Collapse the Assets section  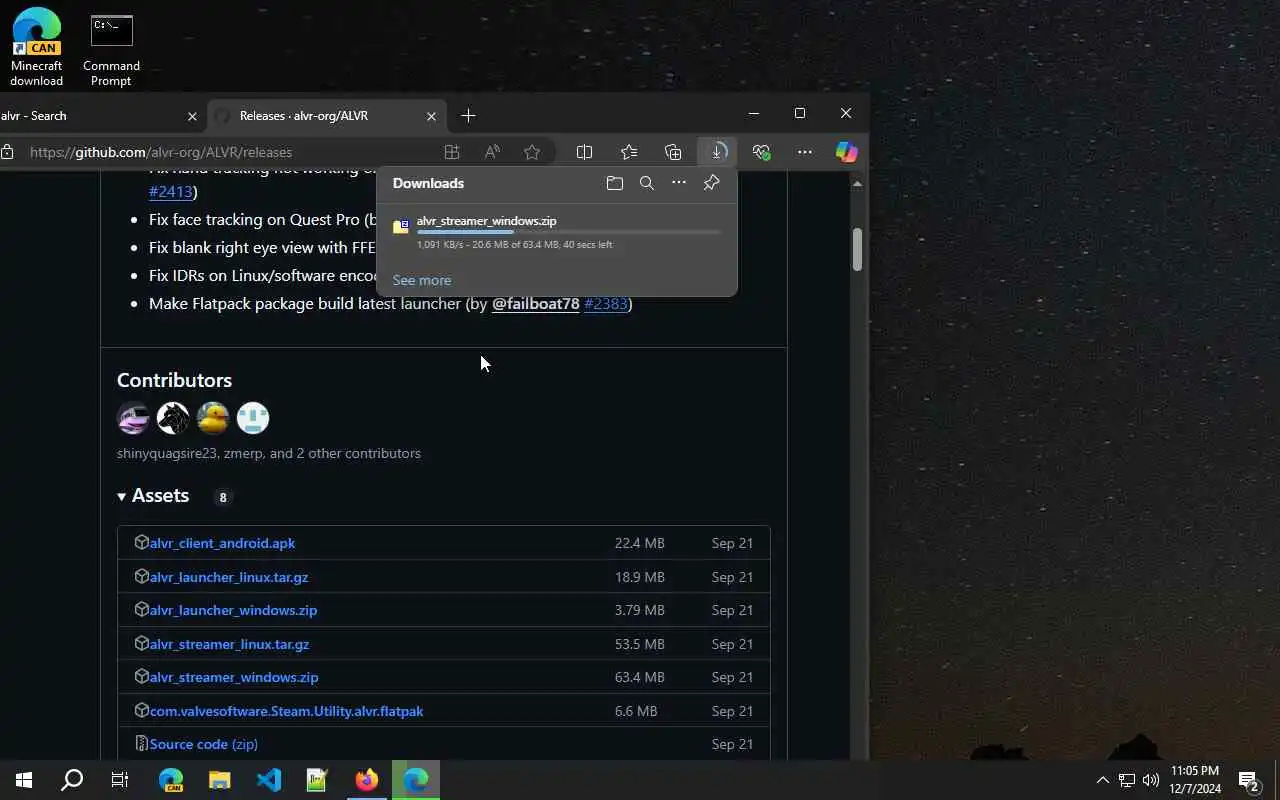pyautogui.click(x=153, y=496)
